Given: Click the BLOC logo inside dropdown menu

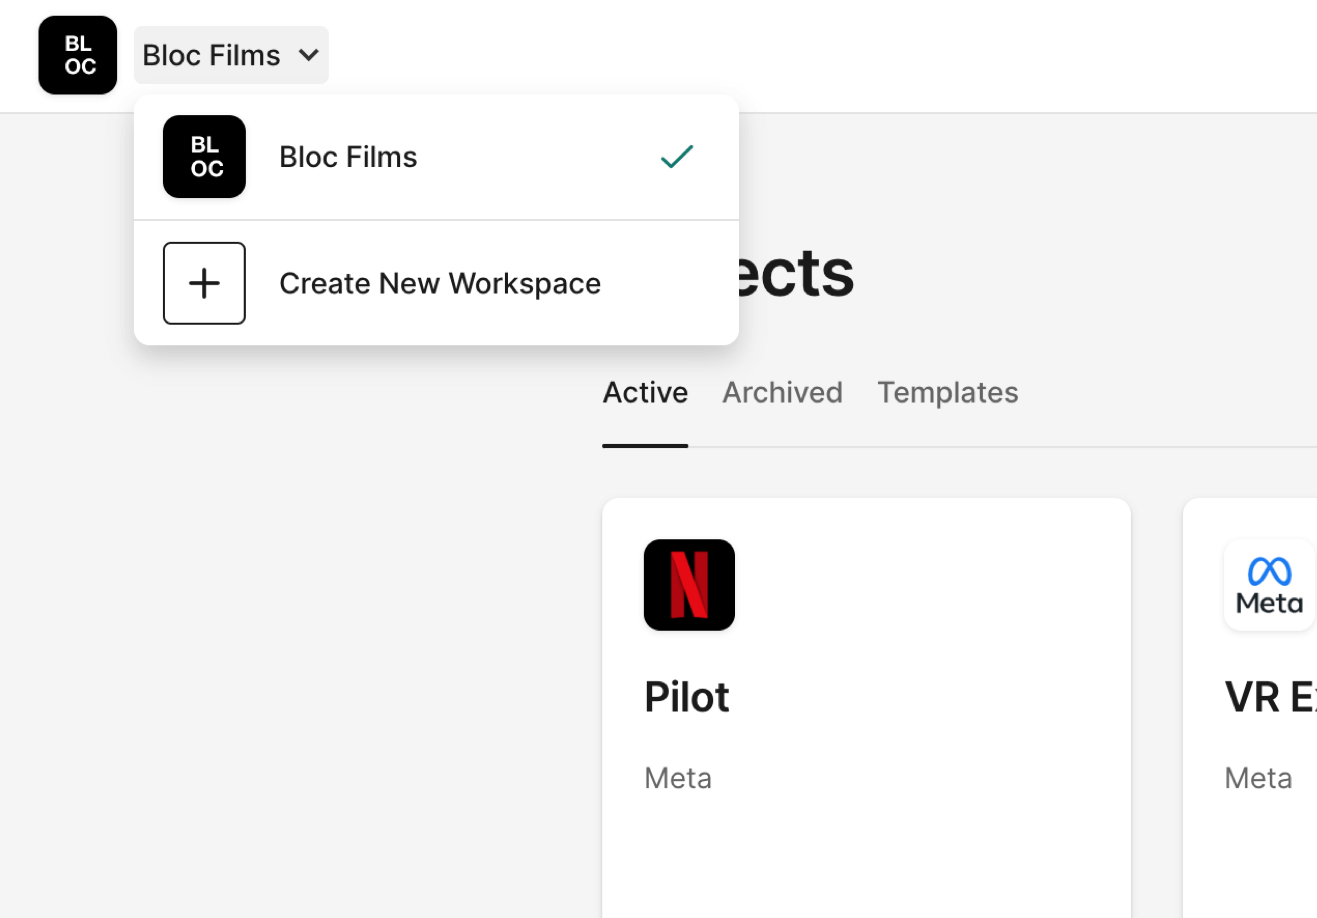Looking at the screenshot, I should pyautogui.click(x=204, y=157).
